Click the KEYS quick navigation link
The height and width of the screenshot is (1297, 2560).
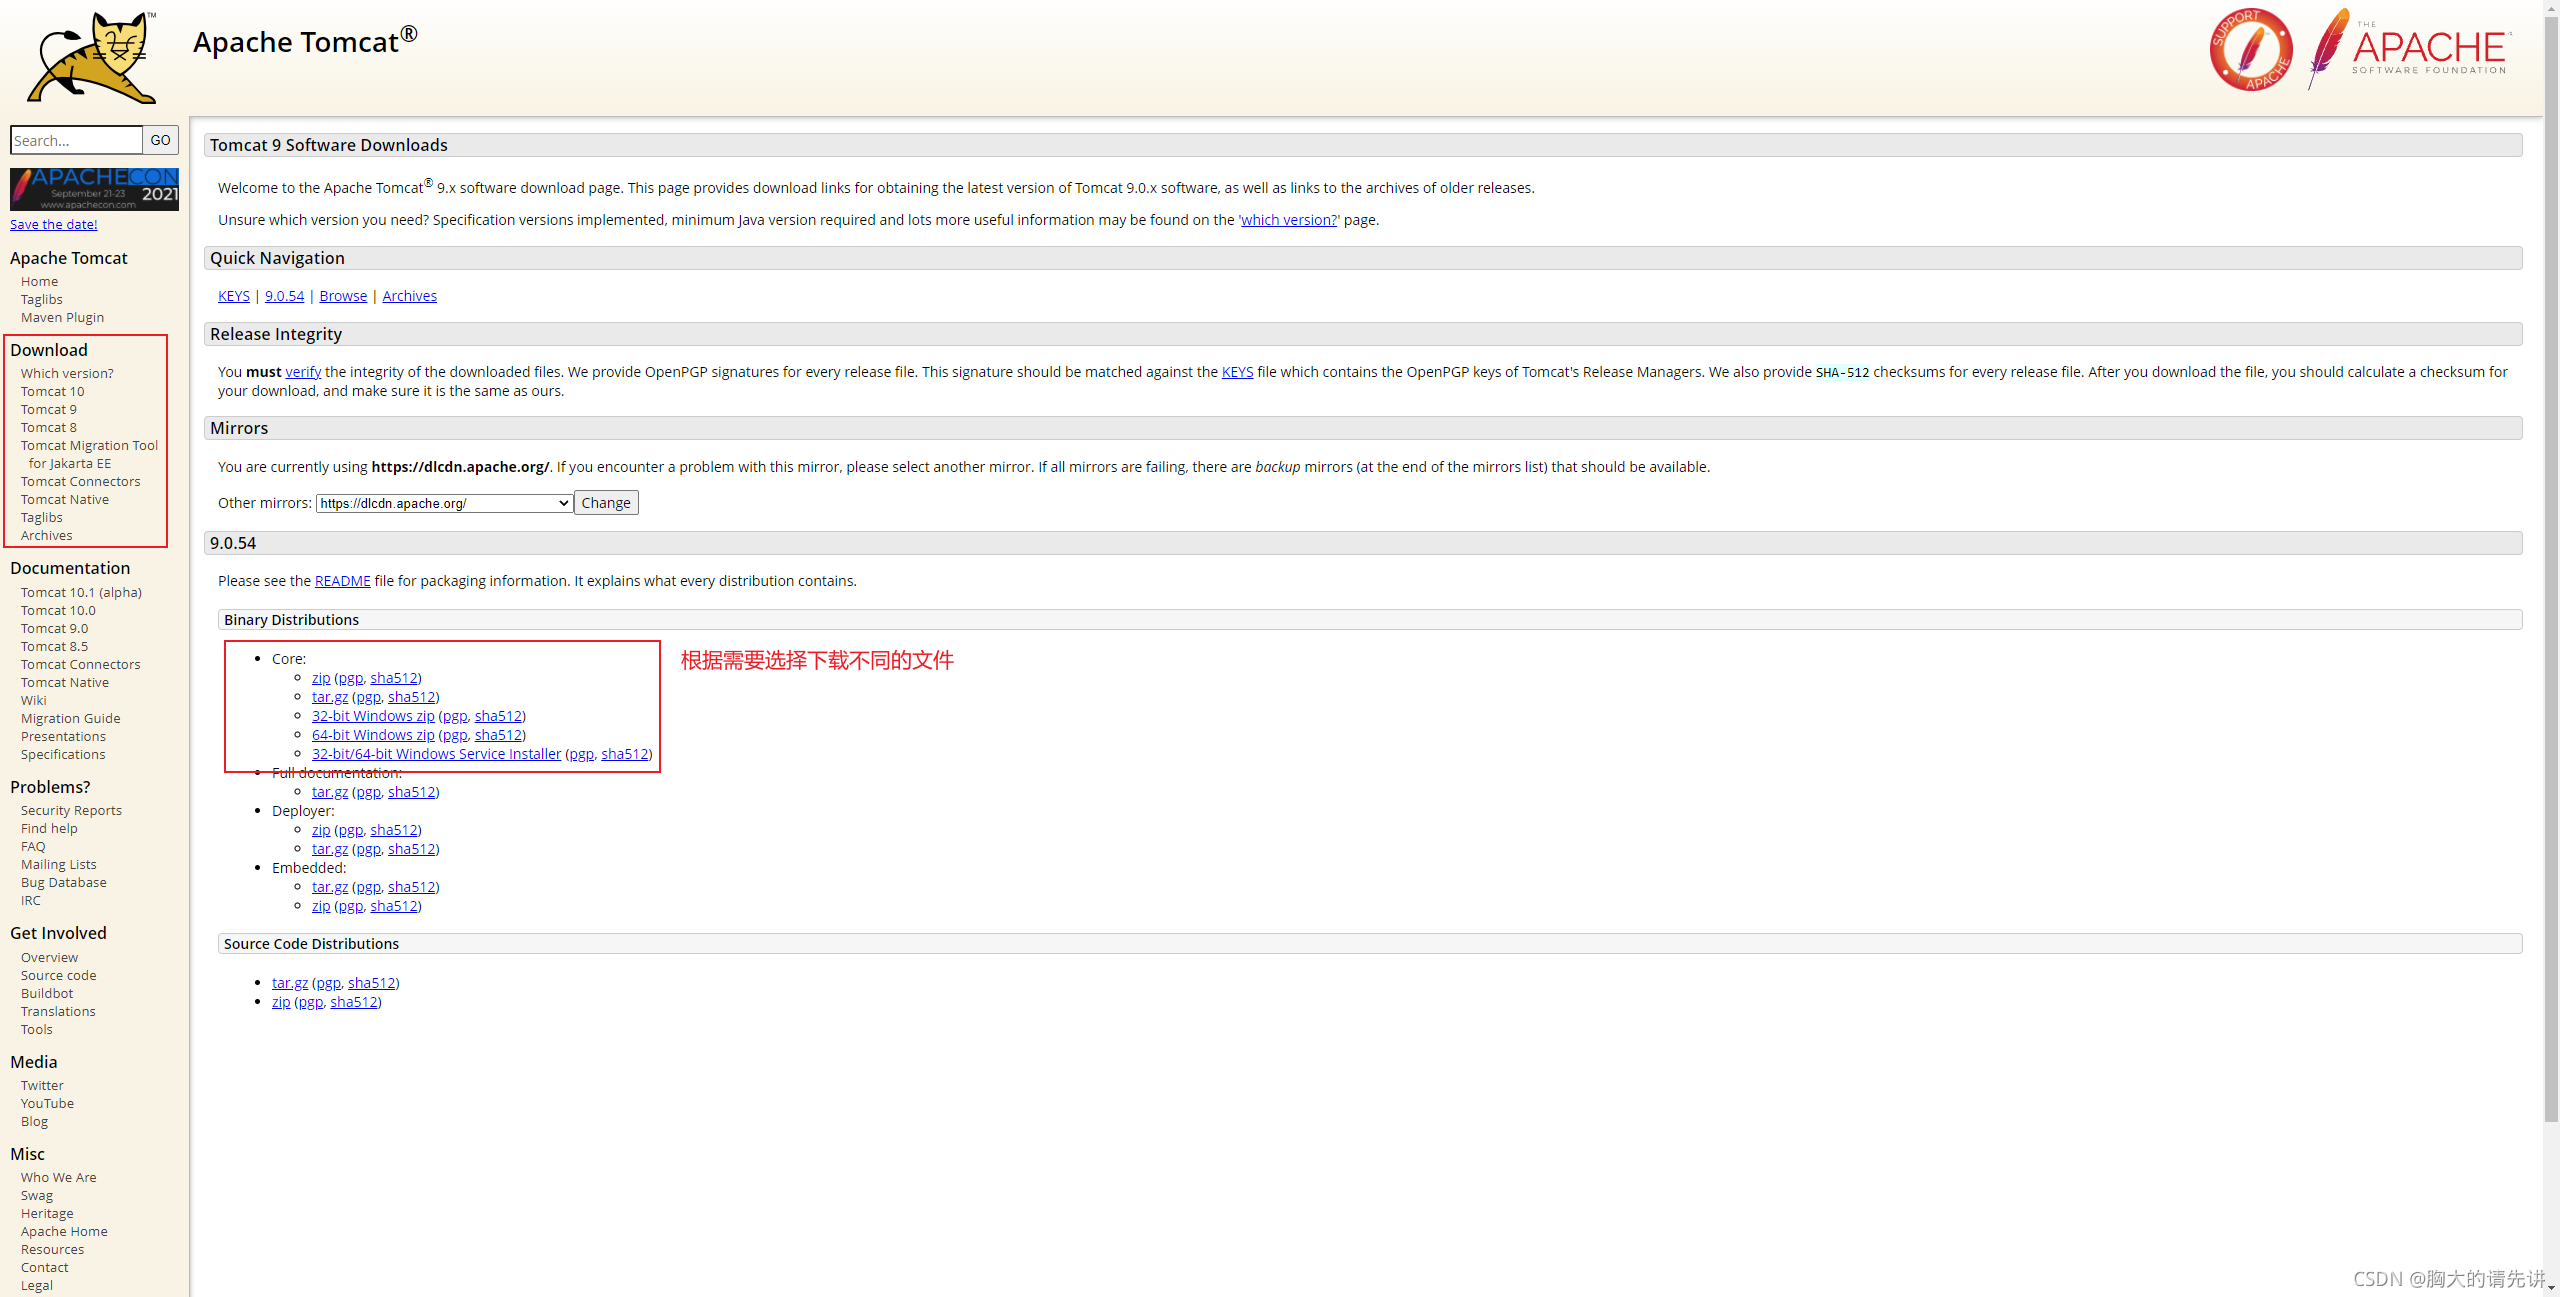pos(233,296)
